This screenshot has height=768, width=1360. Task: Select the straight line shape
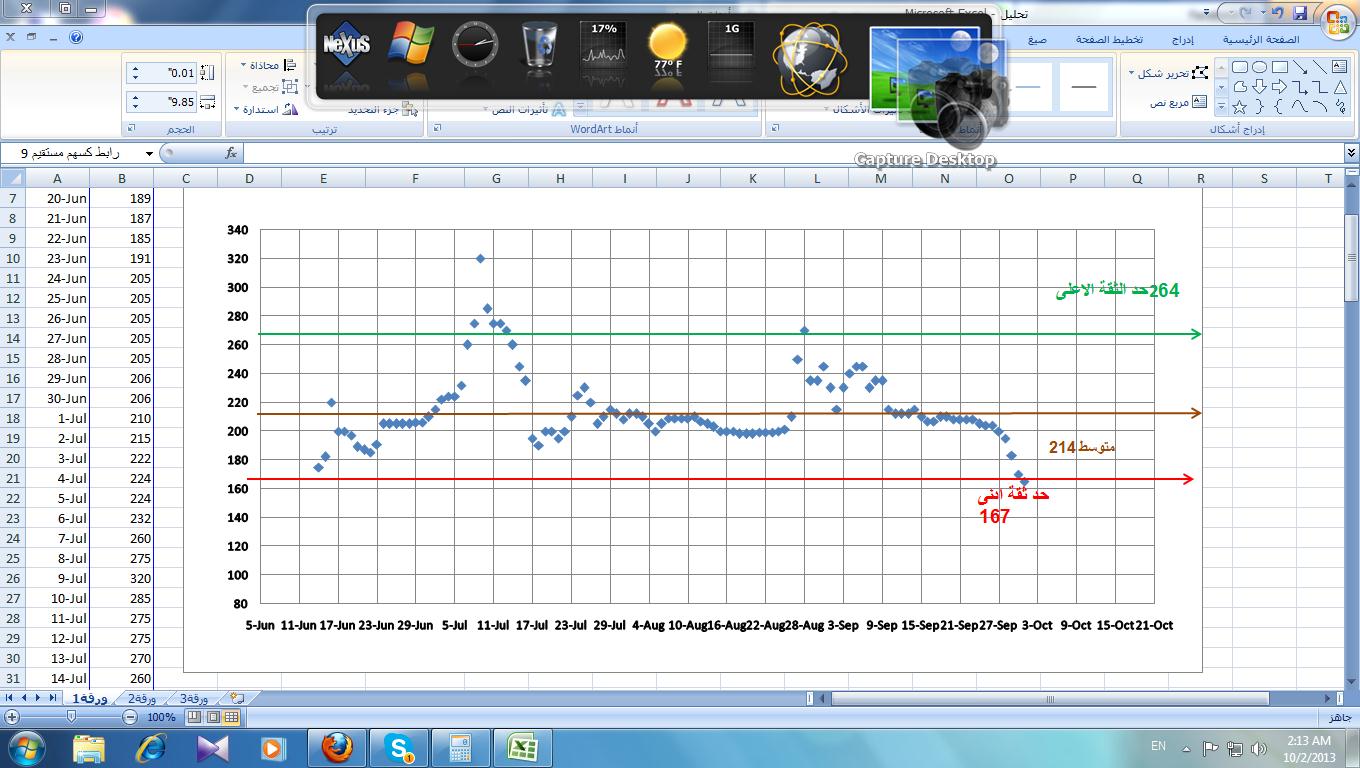point(1320,67)
